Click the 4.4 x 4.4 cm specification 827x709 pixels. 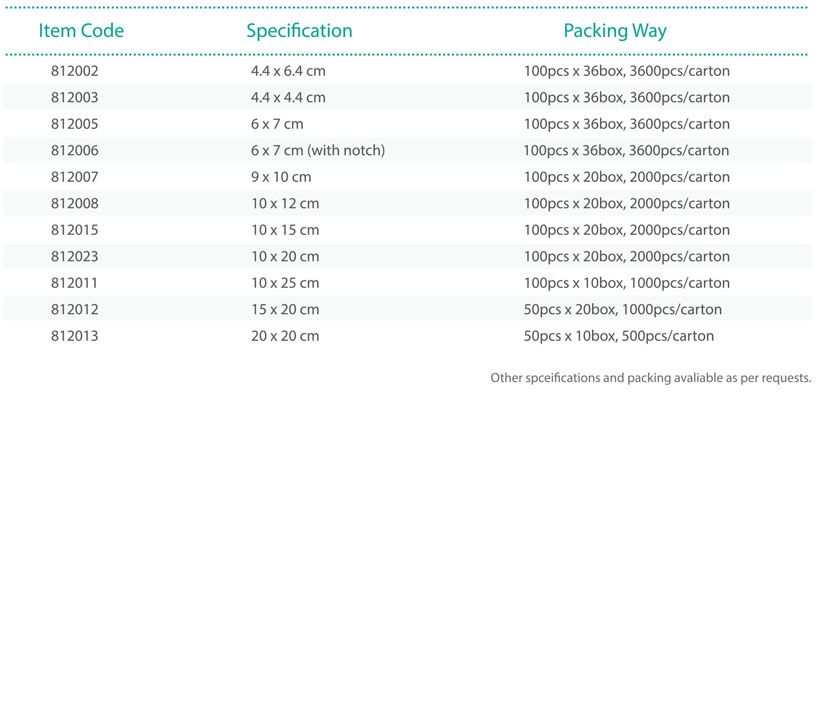289,97
